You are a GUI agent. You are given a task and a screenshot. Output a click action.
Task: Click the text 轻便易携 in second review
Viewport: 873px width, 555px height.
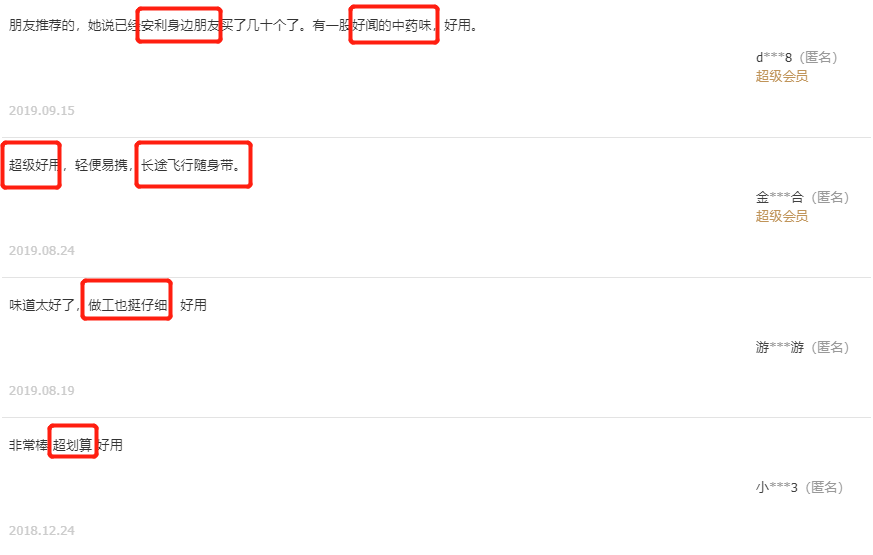pos(101,165)
